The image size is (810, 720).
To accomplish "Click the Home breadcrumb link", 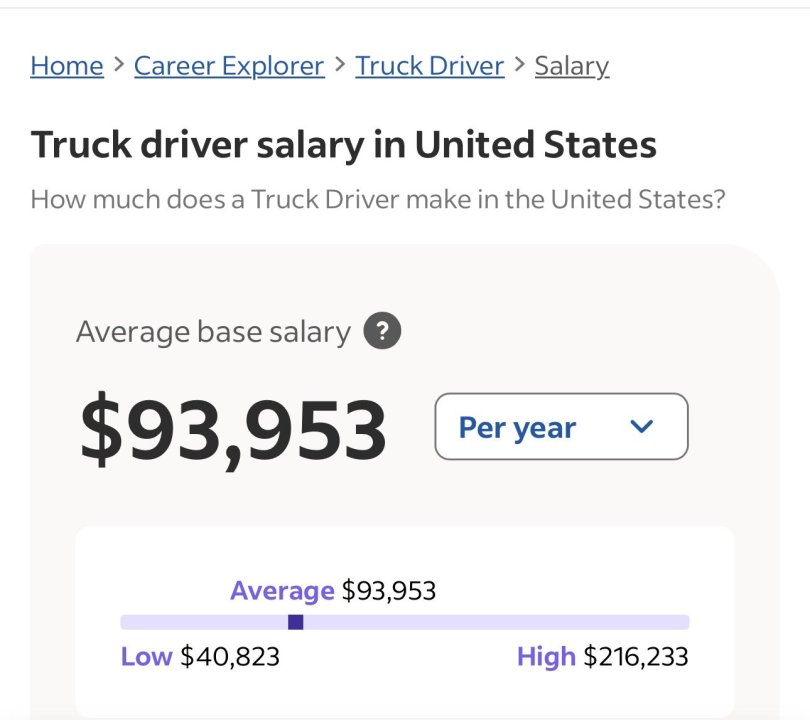I will [x=67, y=66].
